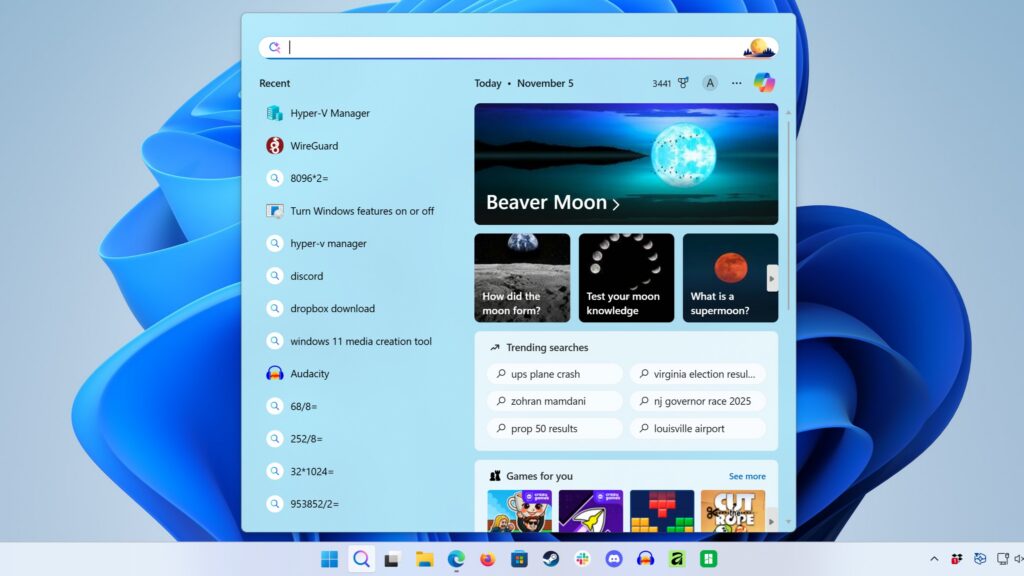Image resolution: width=1024 pixels, height=576 pixels.
Task: Open Steam from the taskbar
Action: click(x=550, y=559)
